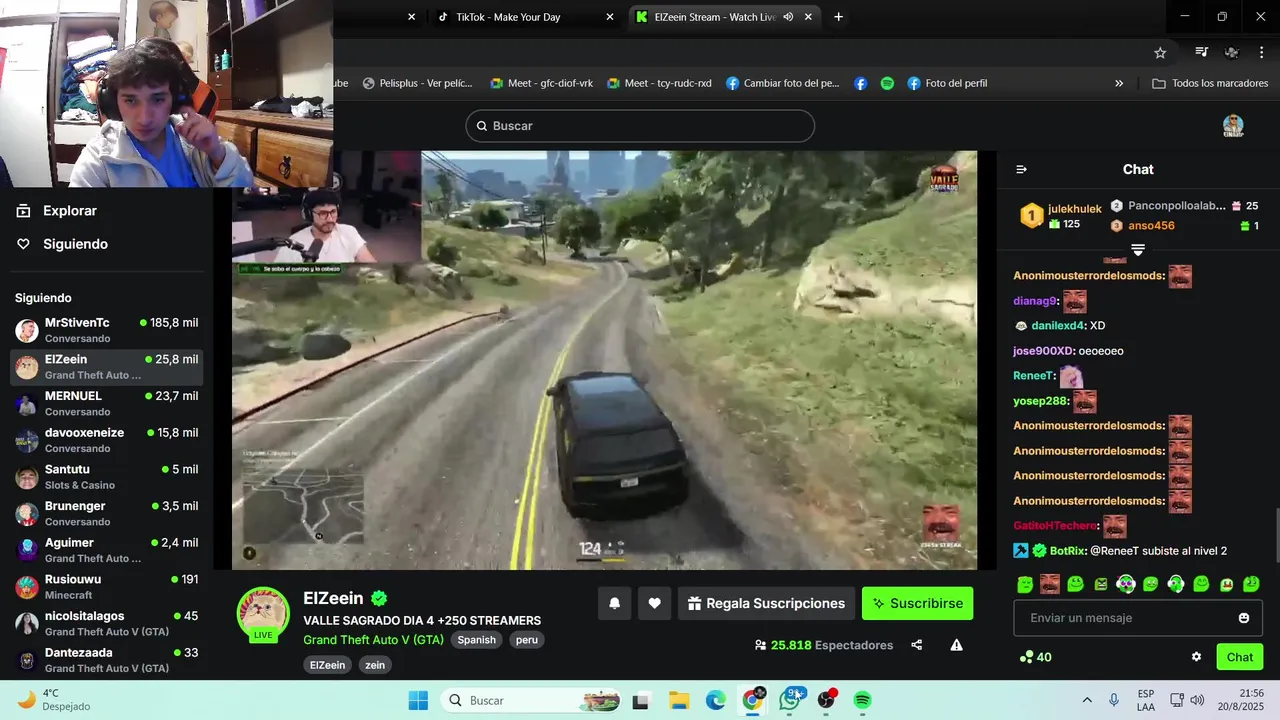Viewport: 1280px width, 720px height.
Task: Open Spotify from taskbar
Action: [863, 700]
